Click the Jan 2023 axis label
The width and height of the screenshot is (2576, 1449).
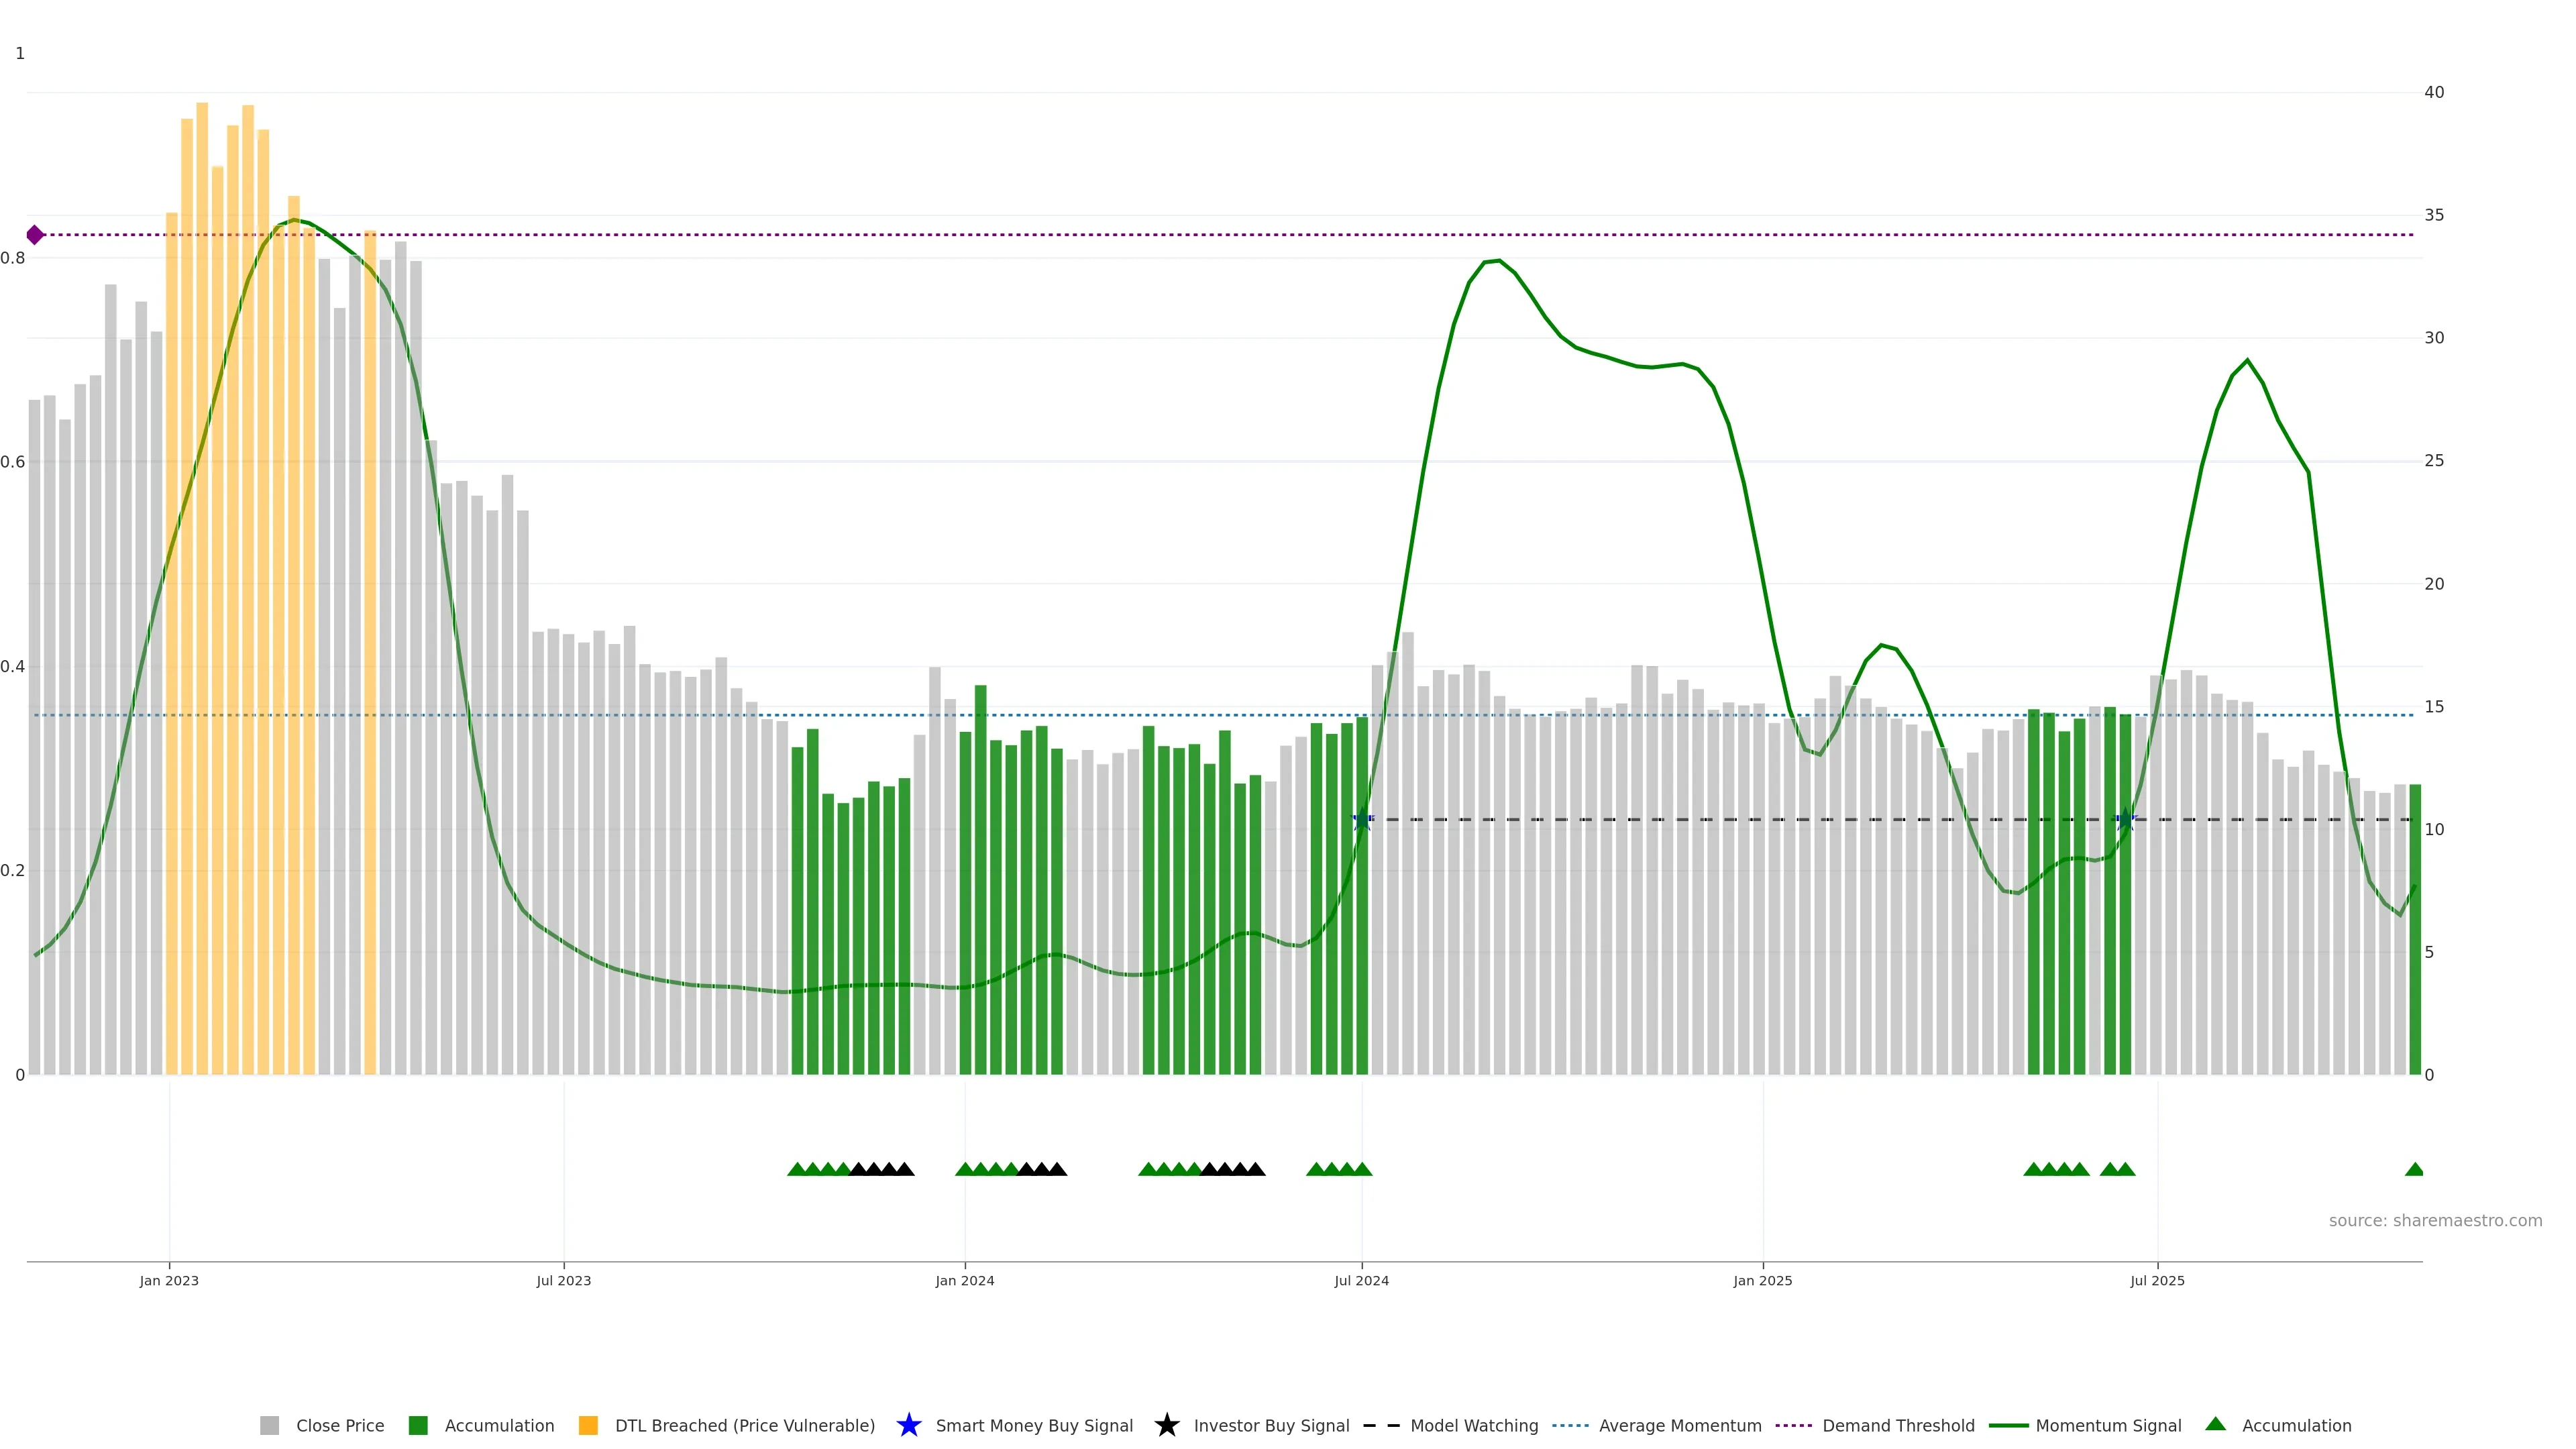click(169, 1280)
